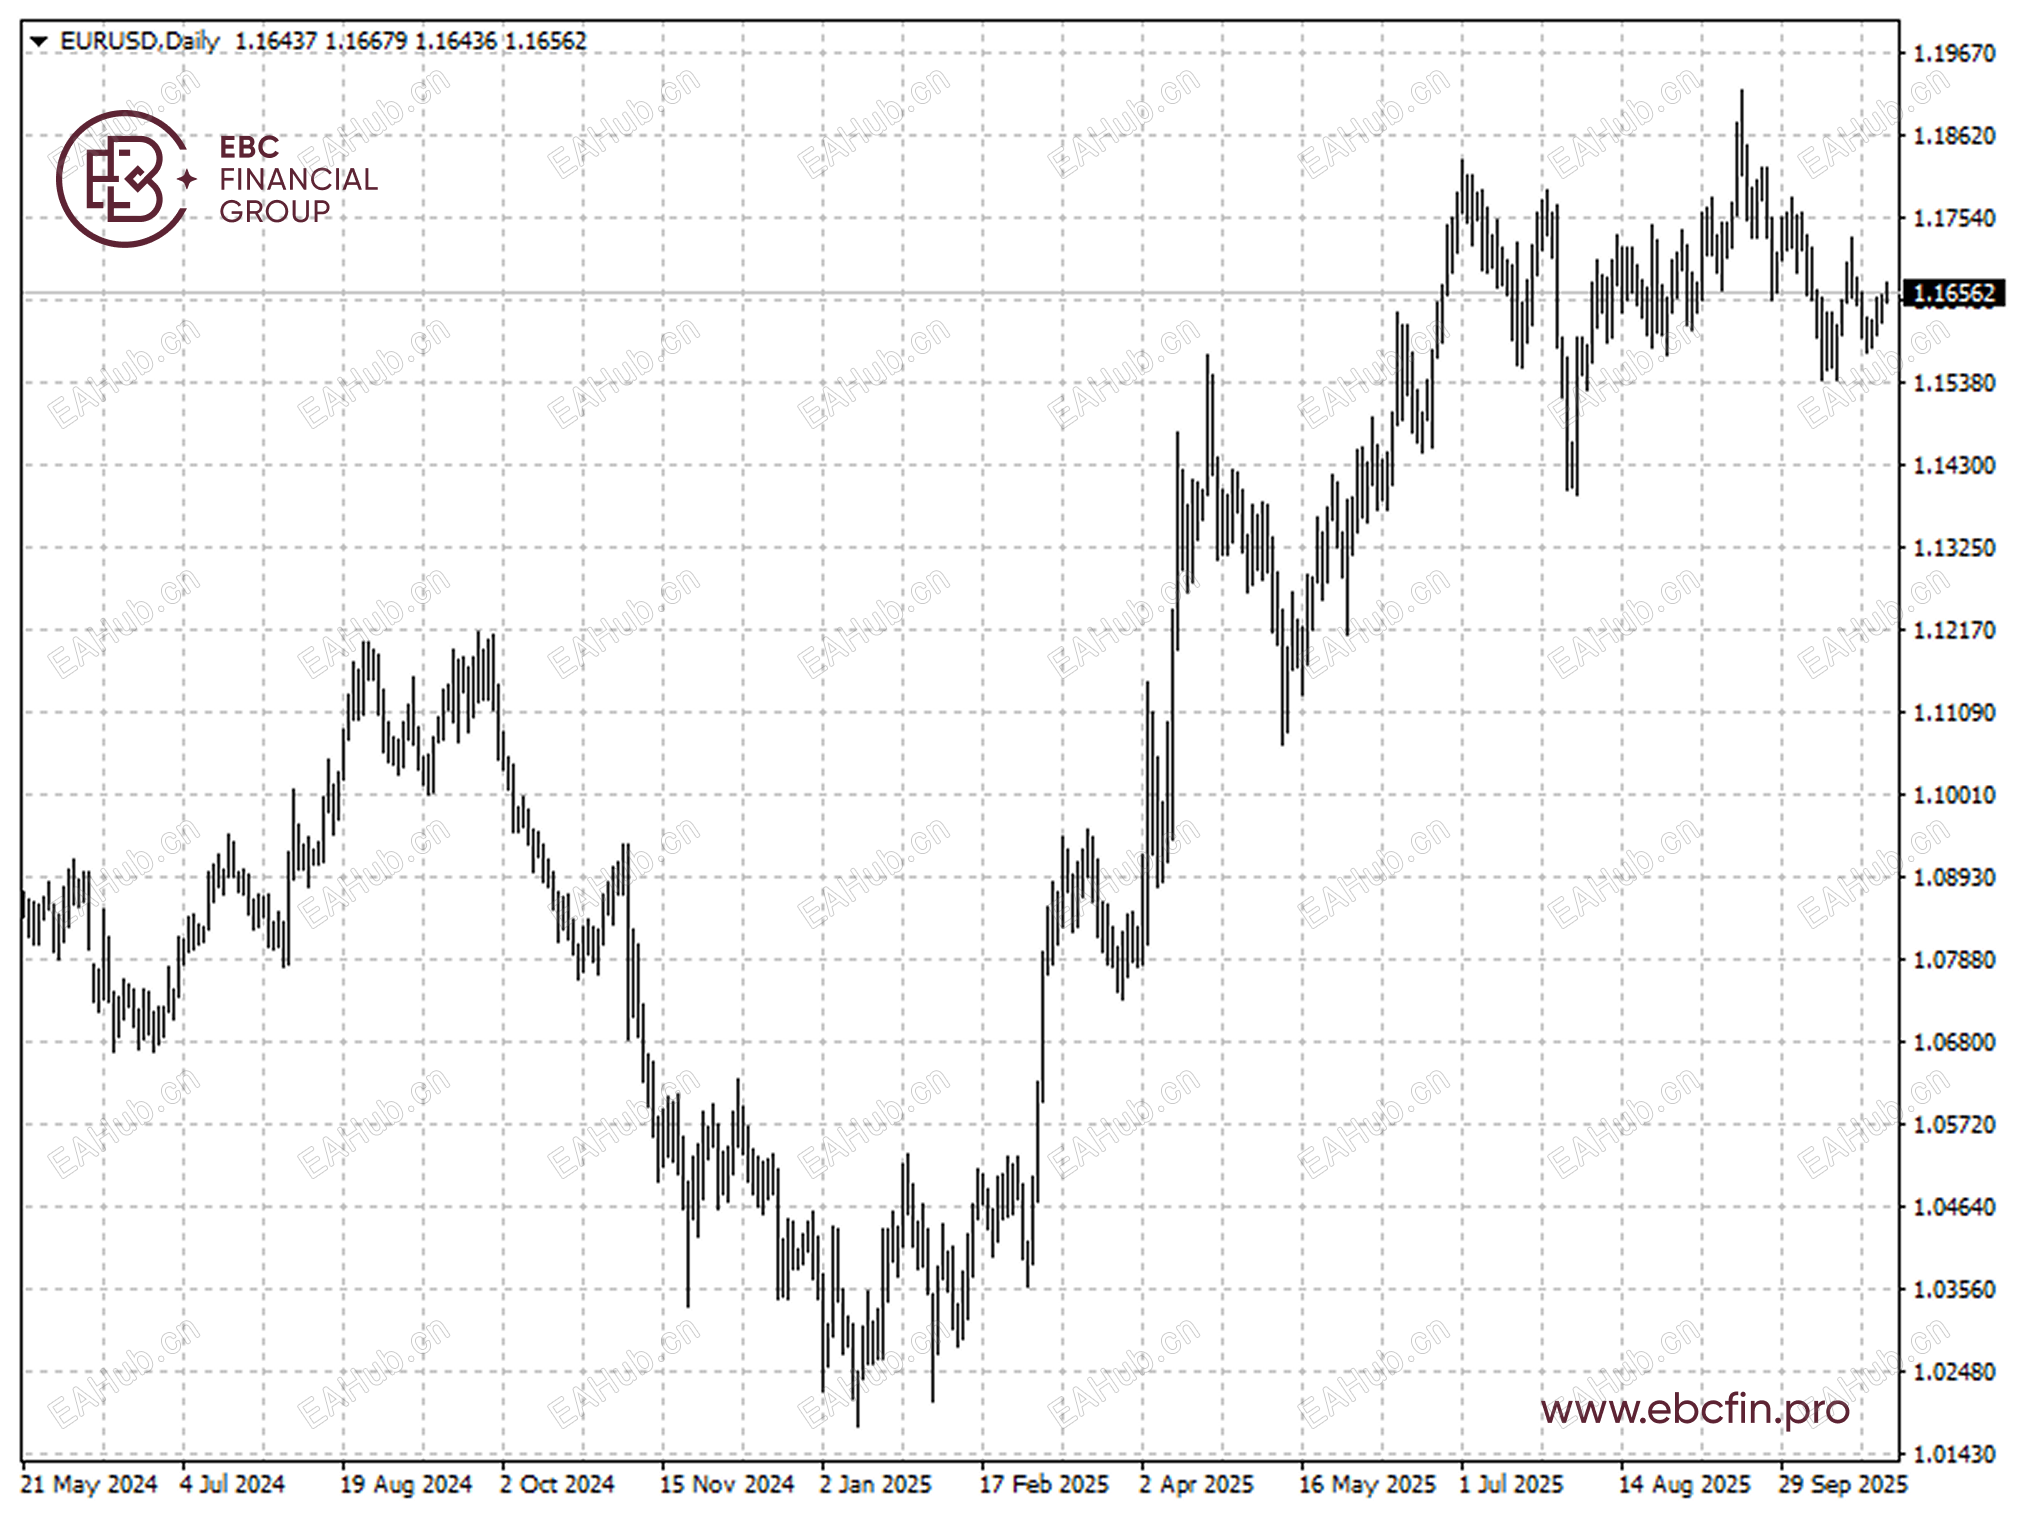The image size is (2028, 1526).
Task: Click the star symbol beside EBC logo
Action: pos(187,179)
